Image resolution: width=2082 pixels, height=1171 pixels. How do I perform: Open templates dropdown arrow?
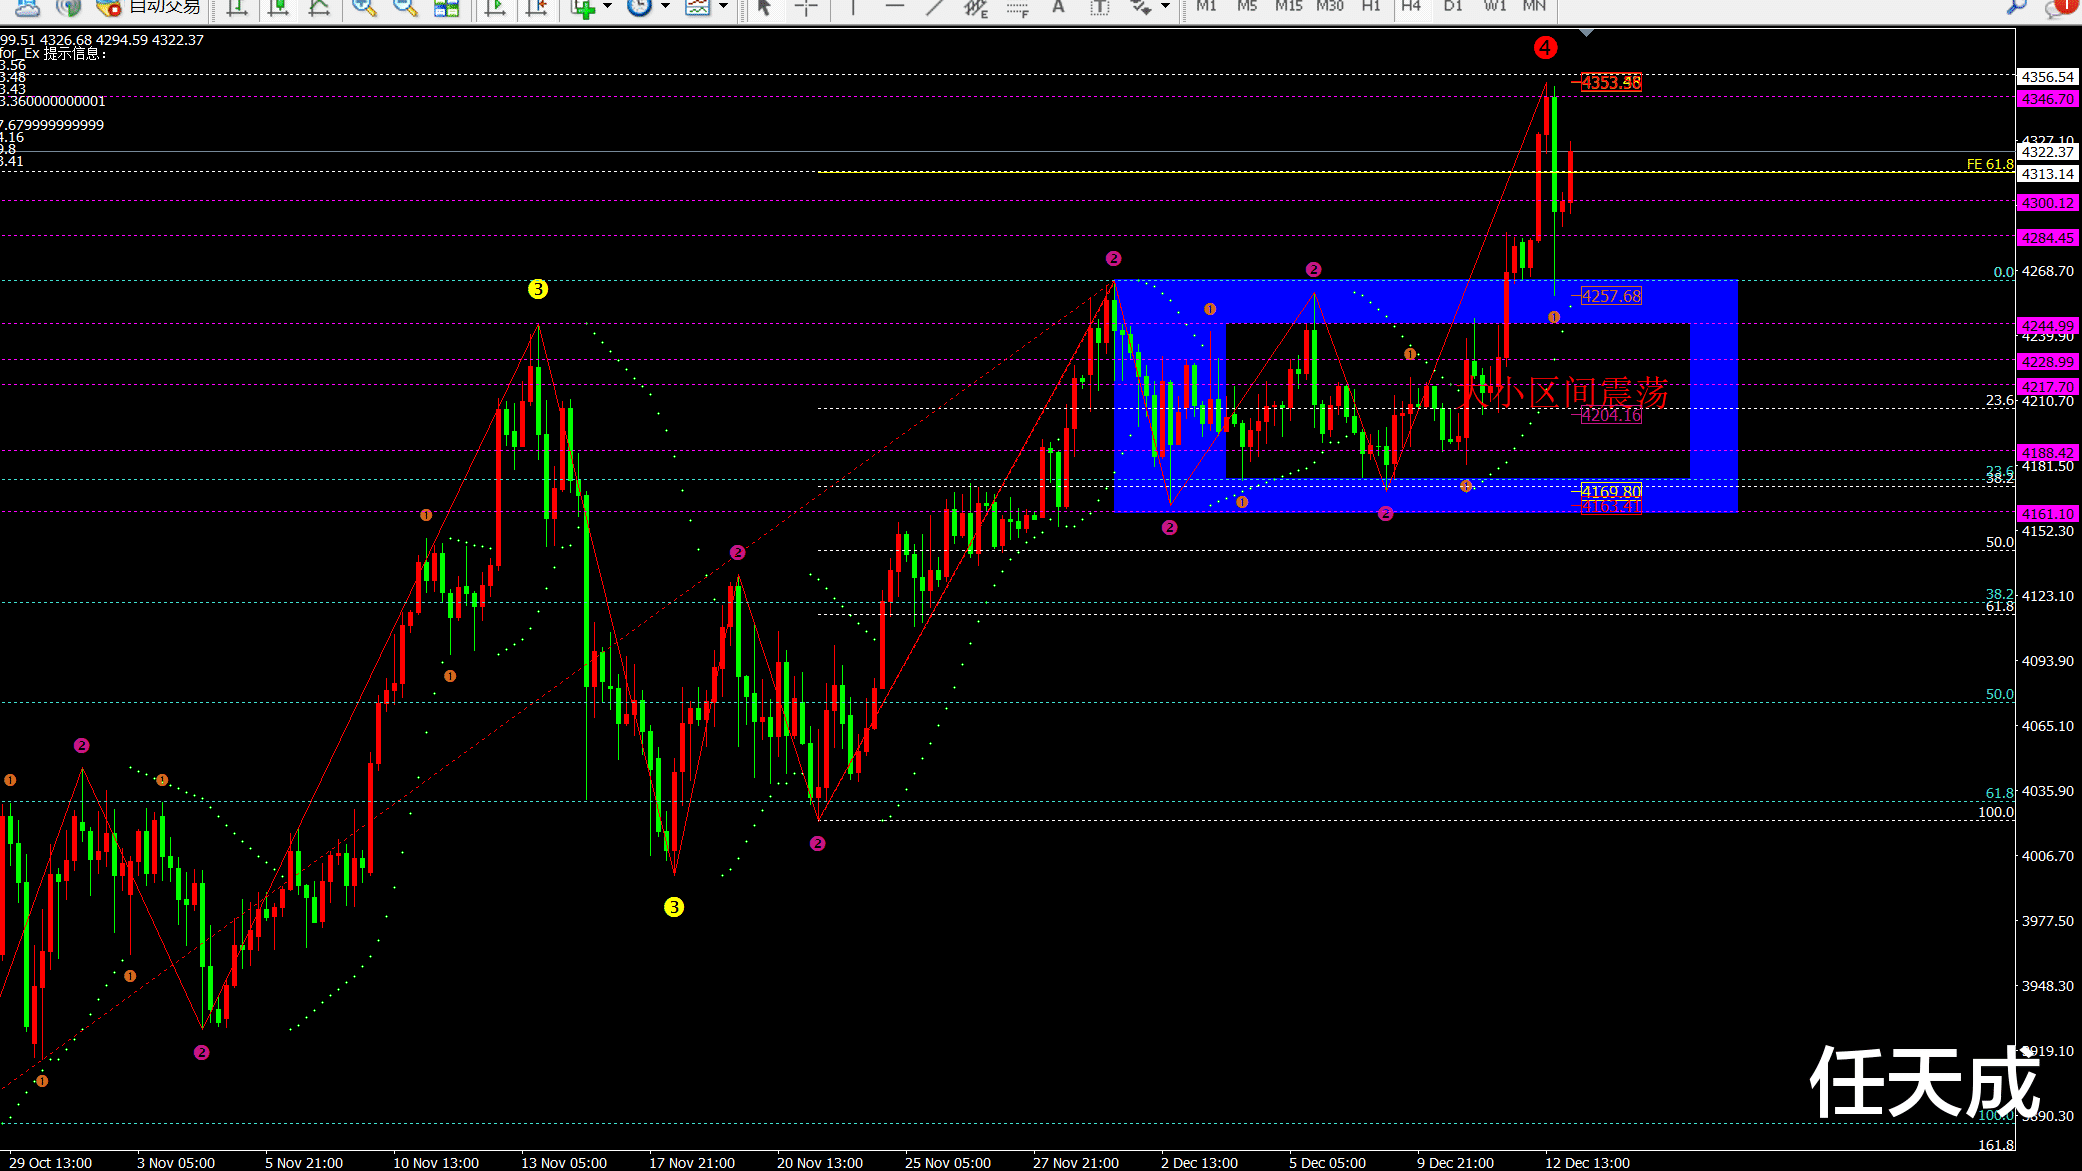pos(723,7)
